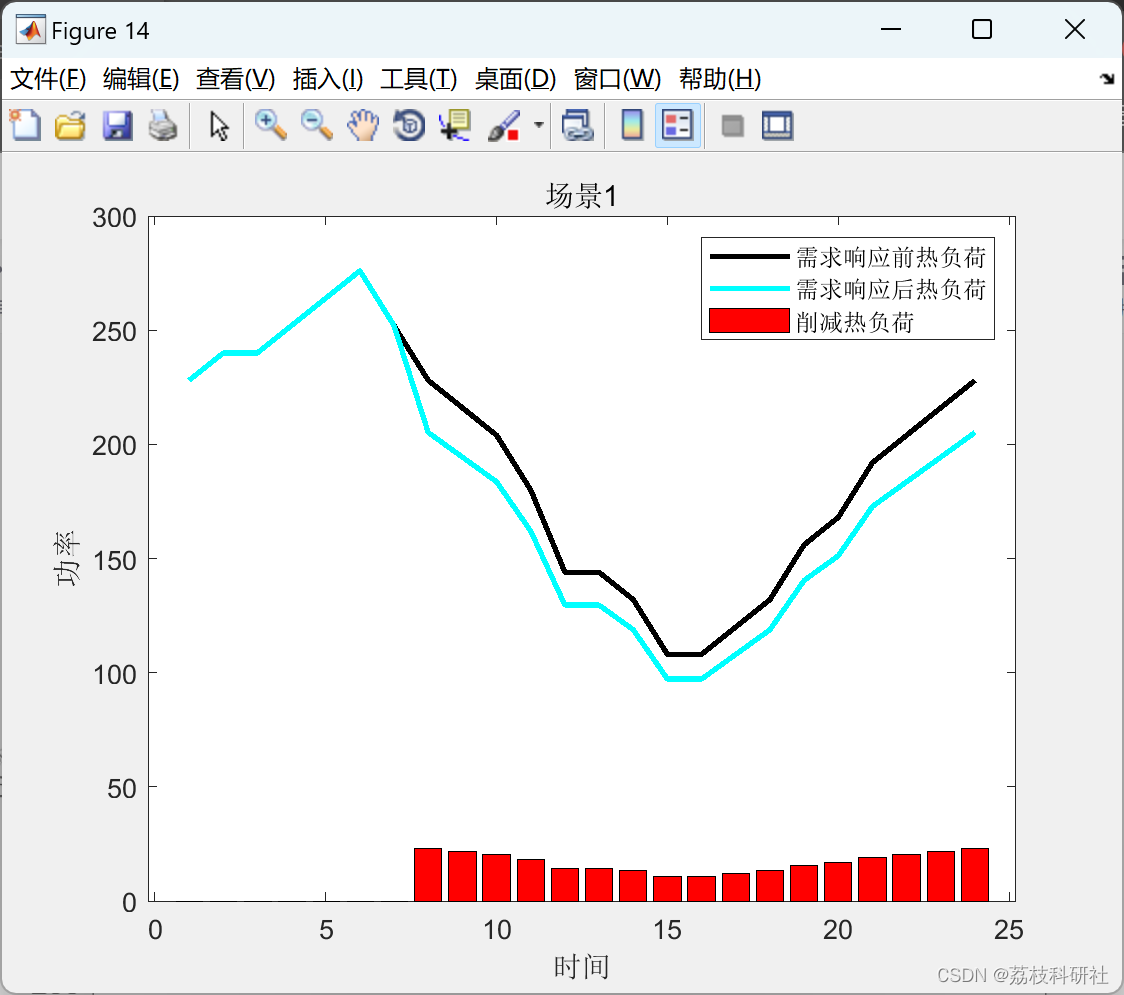Click the Show Plot Tools button
1124x995 pixels.
point(777,125)
